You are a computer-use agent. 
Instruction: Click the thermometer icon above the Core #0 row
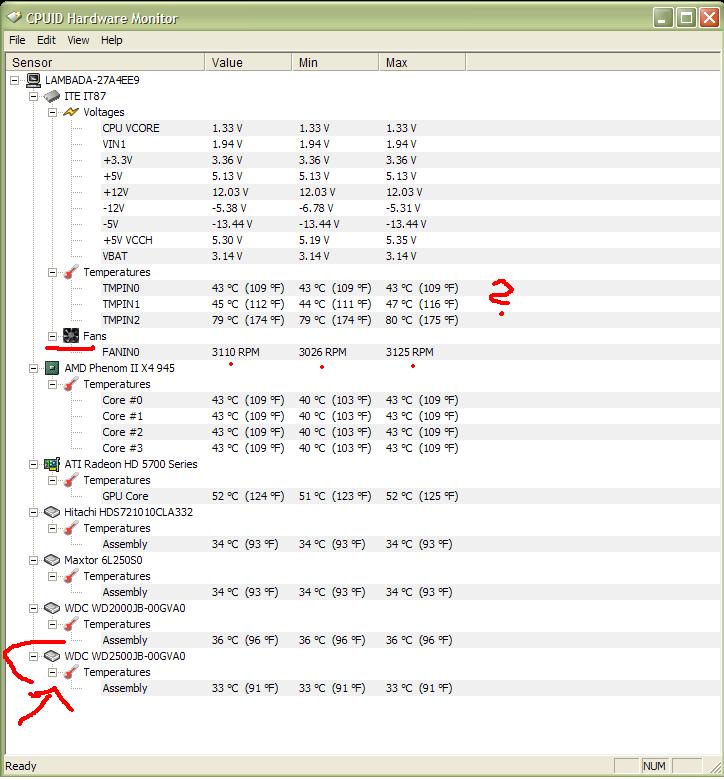pos(71,384)
